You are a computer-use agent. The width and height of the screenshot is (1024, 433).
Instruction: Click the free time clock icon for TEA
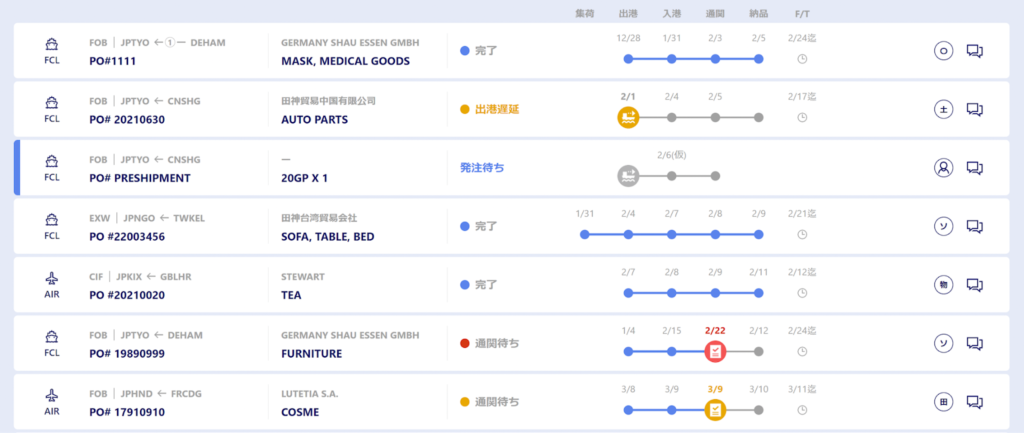point(802,293)
